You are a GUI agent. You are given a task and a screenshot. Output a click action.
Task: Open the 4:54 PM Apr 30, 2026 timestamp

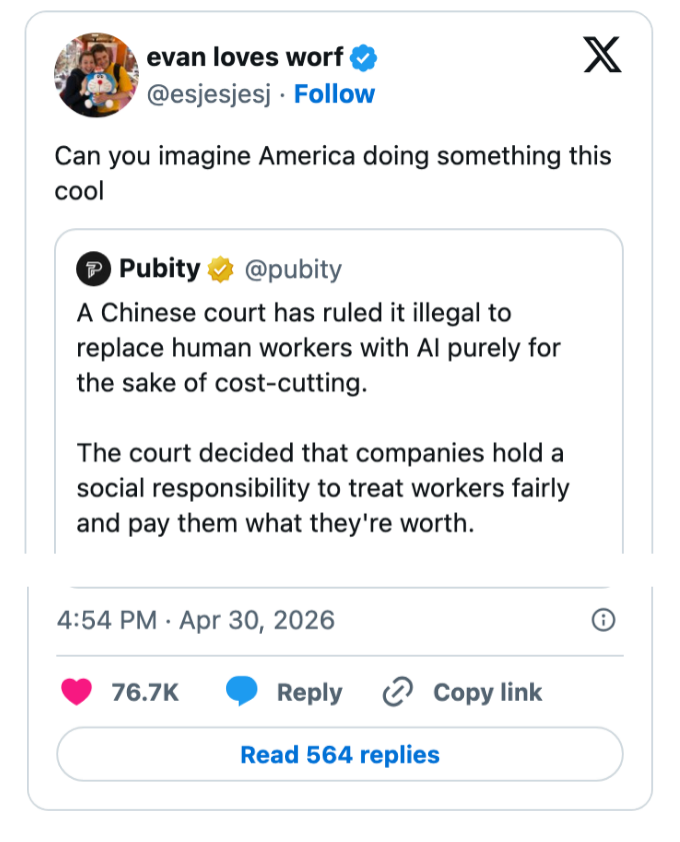pos(196,620)
